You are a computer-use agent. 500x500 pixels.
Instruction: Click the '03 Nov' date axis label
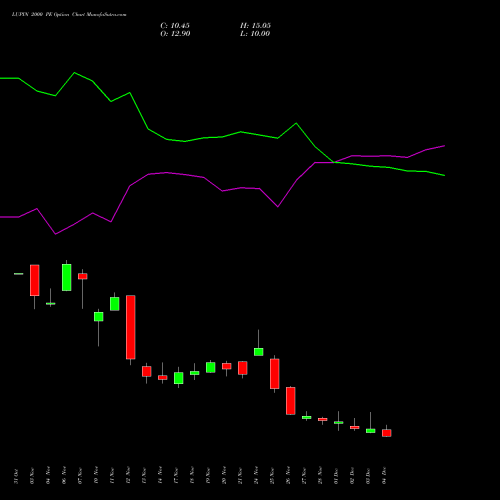pos(32,476)
